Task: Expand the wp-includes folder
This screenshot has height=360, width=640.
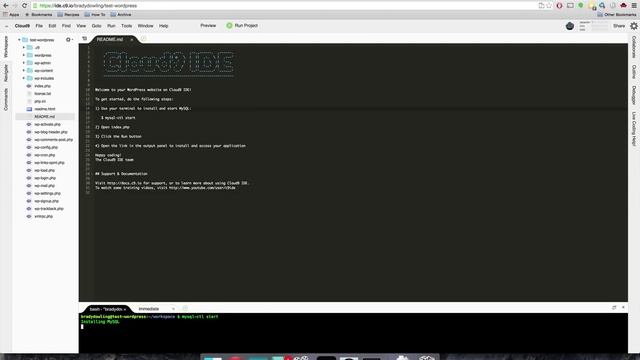Action: pyautogui.click(x=24, y=78)
